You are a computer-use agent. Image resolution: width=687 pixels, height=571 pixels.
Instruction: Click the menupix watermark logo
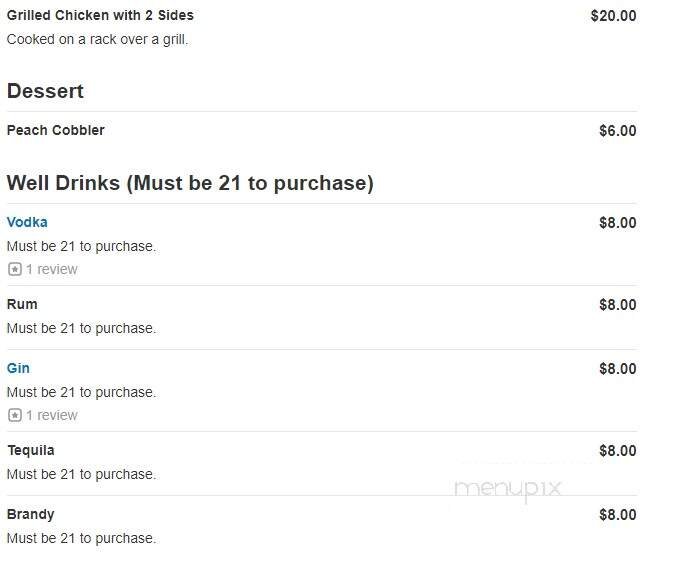point(507,489)
